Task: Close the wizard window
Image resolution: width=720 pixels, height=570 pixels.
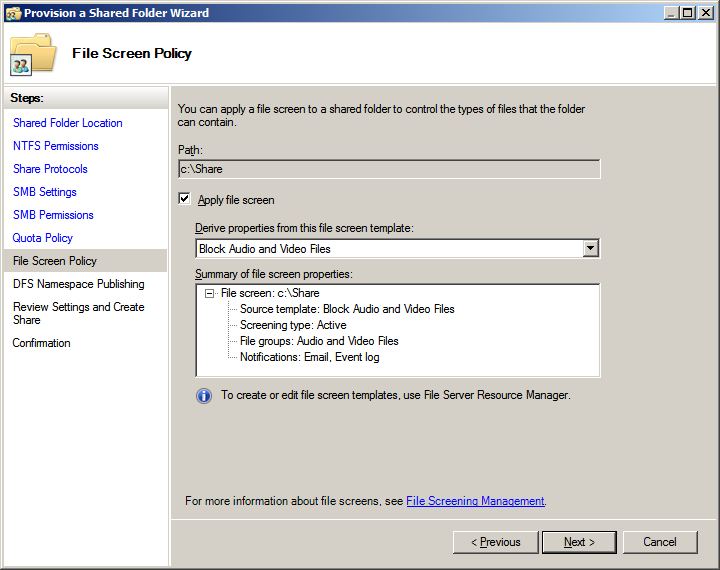Action: pyautogui.click(x=705, y=13)
